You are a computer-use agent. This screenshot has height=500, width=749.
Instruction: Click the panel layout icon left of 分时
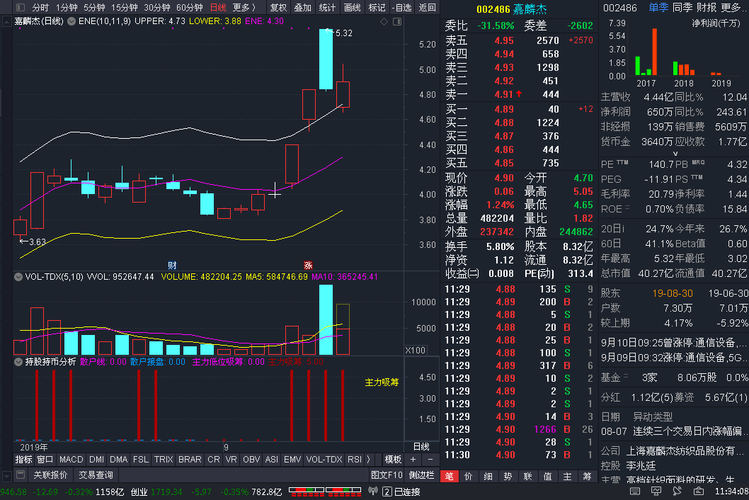[20, 7]
